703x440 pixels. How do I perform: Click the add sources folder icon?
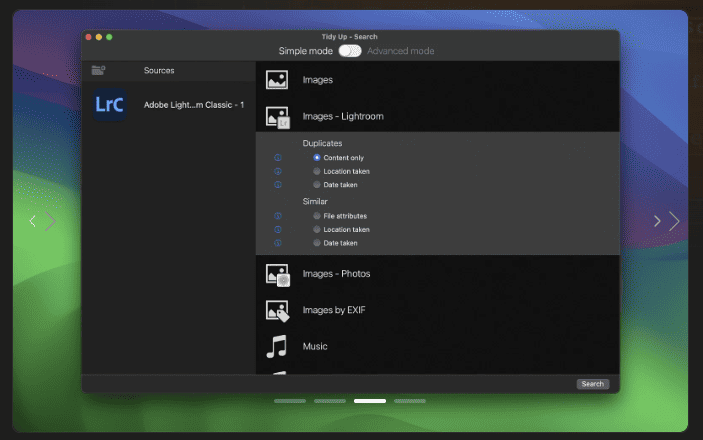pyautogui.click(x=98, y=70)
